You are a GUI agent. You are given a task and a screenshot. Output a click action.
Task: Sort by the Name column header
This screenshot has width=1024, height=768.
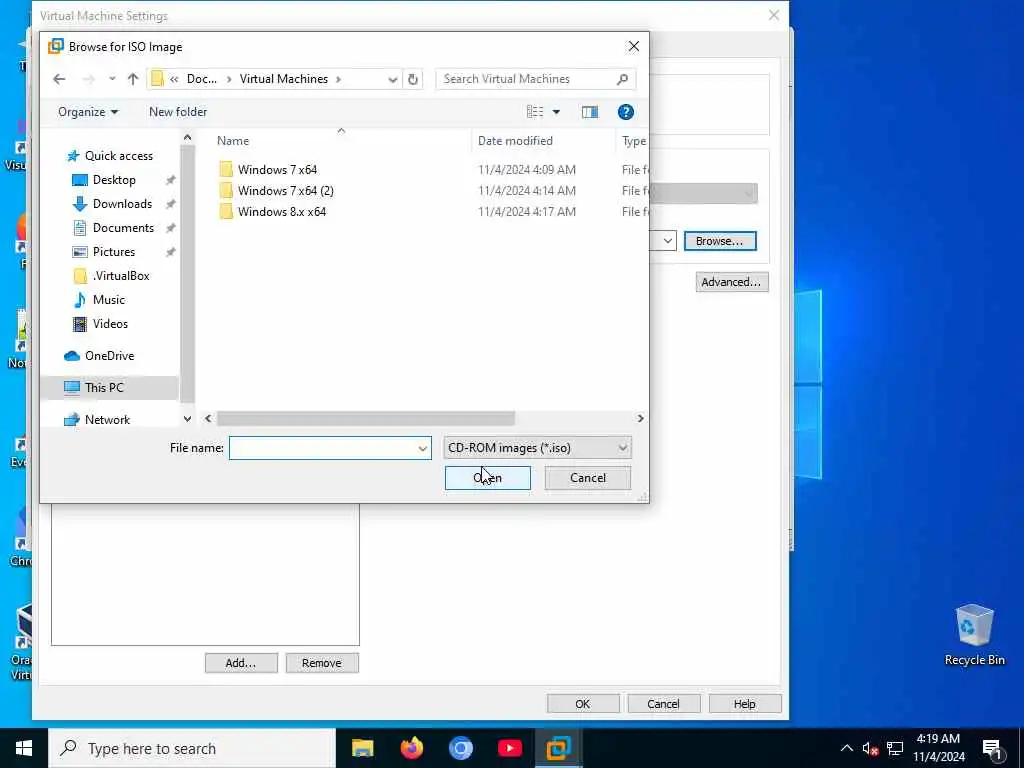coord(232,141)
